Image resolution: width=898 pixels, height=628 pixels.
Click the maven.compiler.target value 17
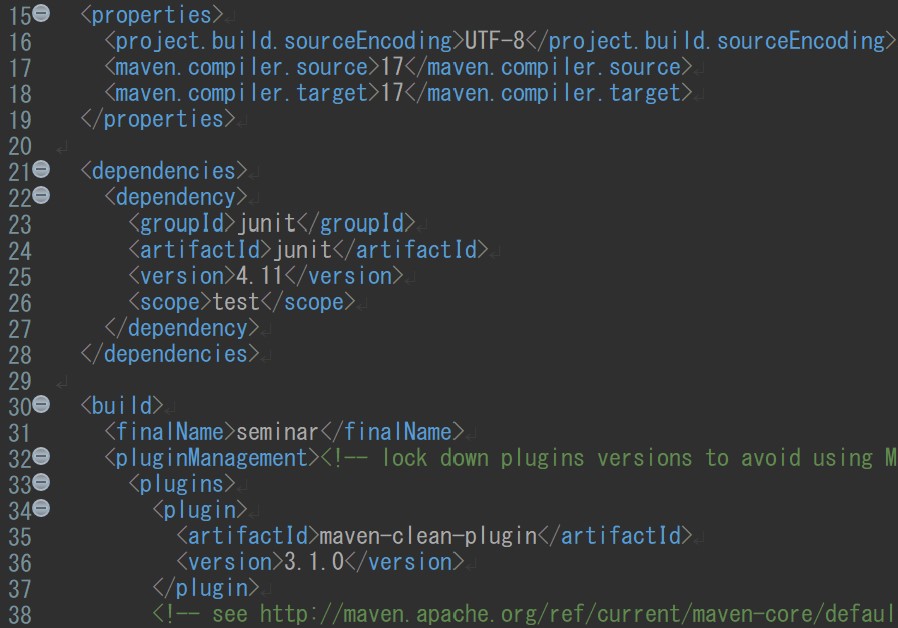(392, 93)
